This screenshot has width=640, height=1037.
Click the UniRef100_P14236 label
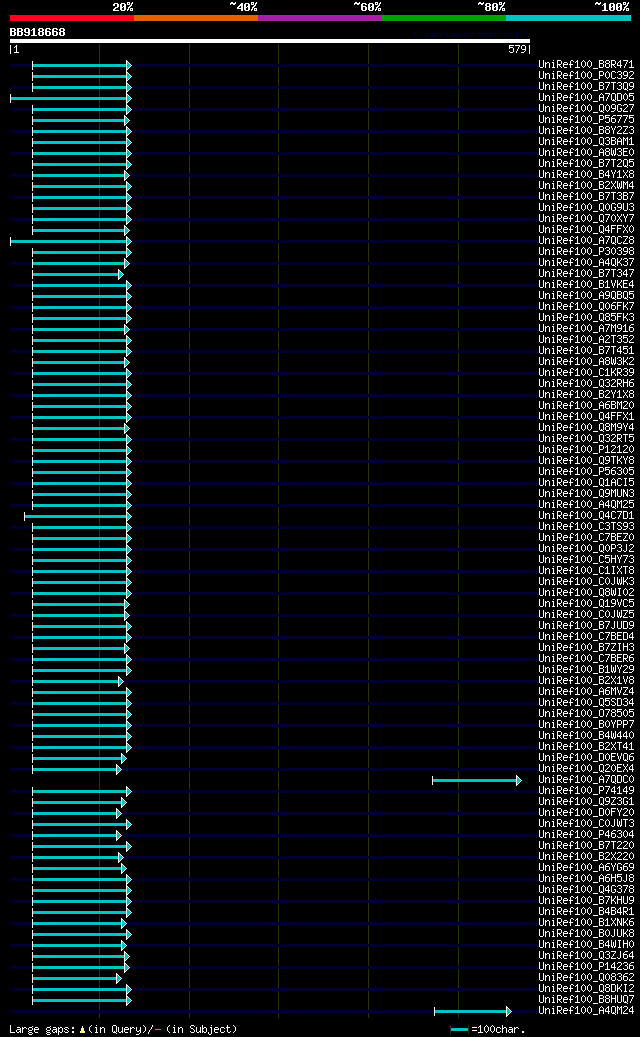pyautogui.click(x=586, y=967)
